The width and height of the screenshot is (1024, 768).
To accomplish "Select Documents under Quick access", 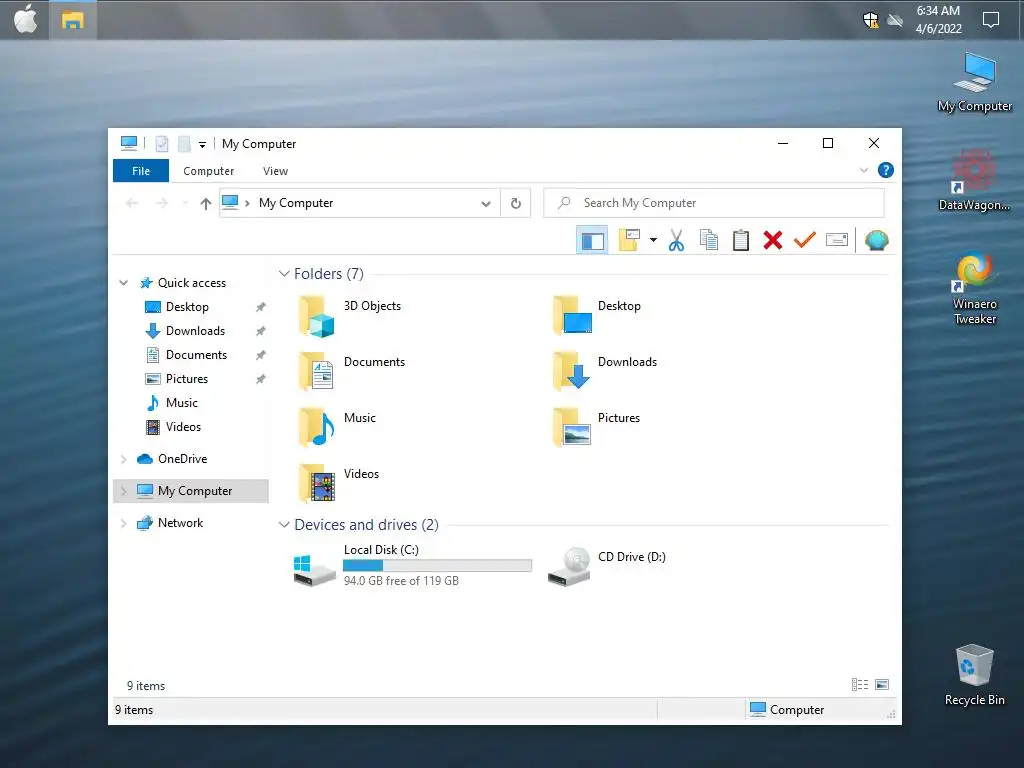I will (x=196, y=355).
